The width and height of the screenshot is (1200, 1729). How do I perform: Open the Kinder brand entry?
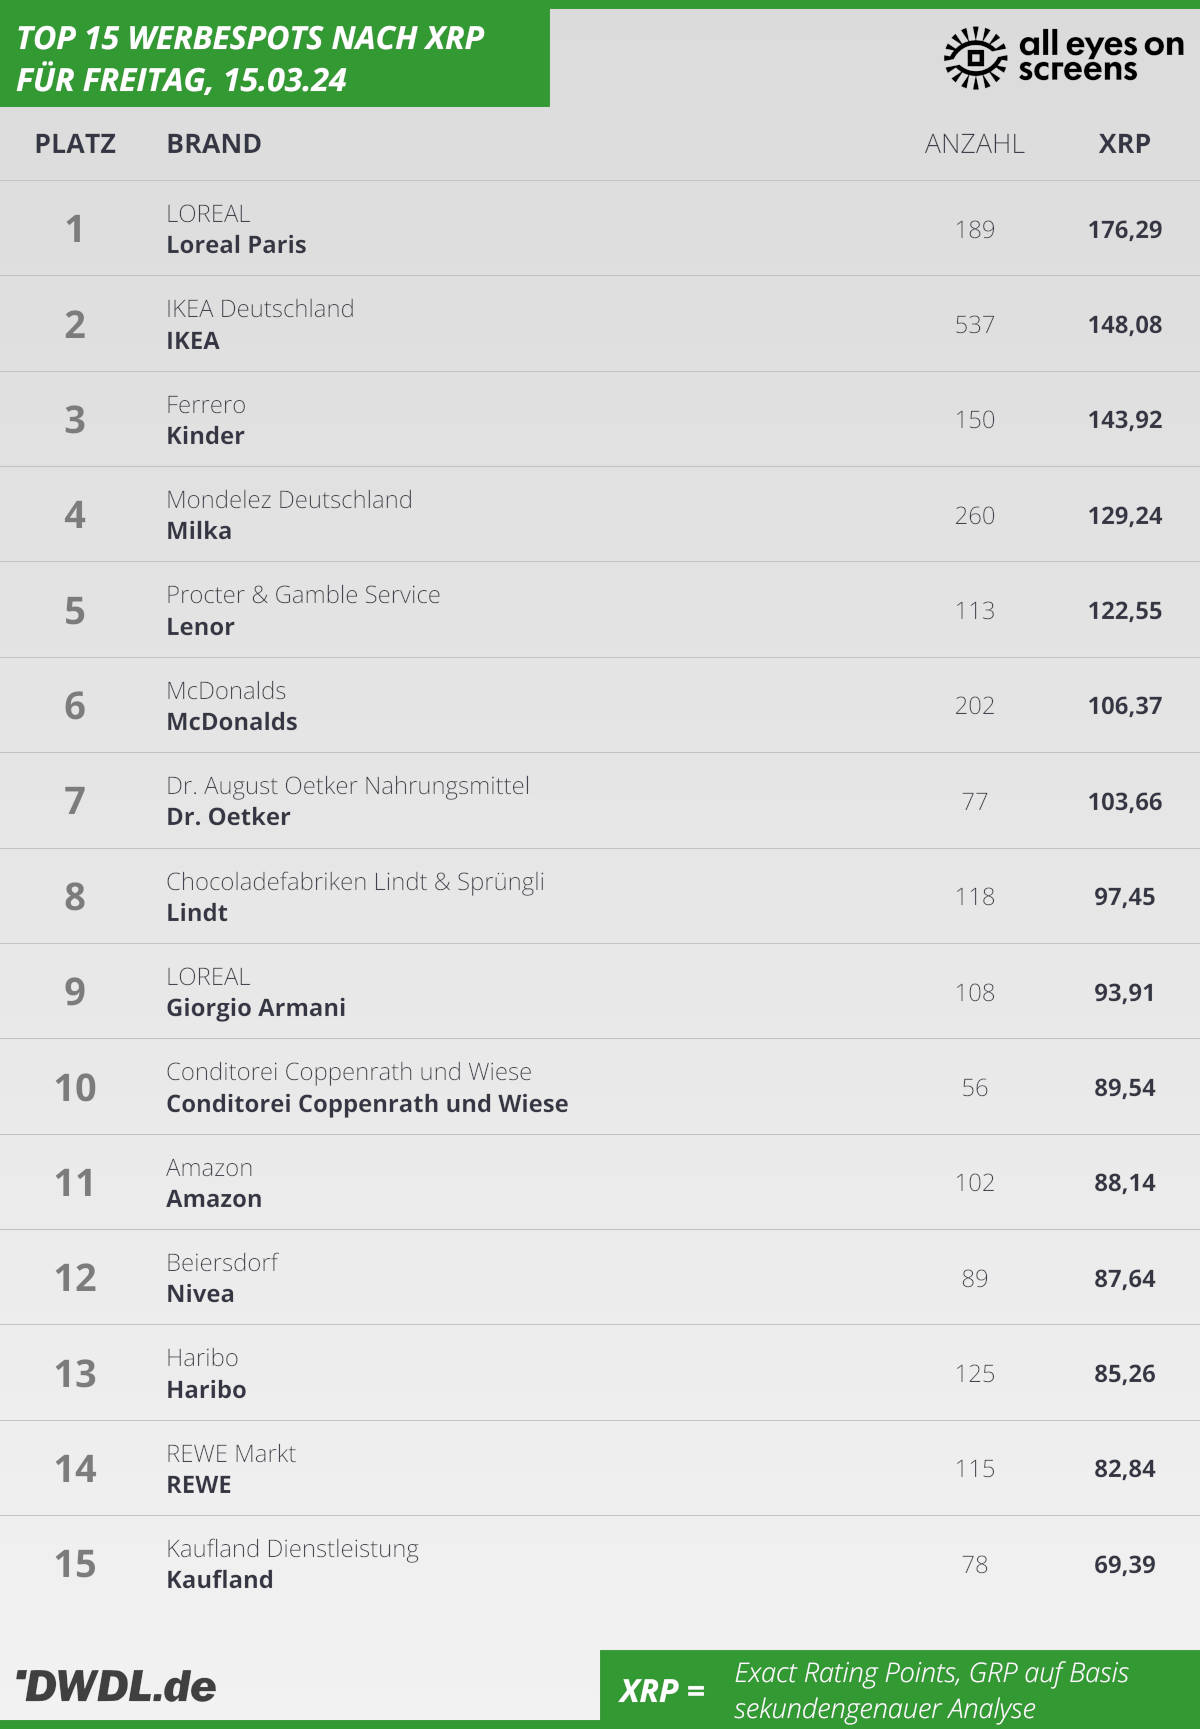coord(205,435)
